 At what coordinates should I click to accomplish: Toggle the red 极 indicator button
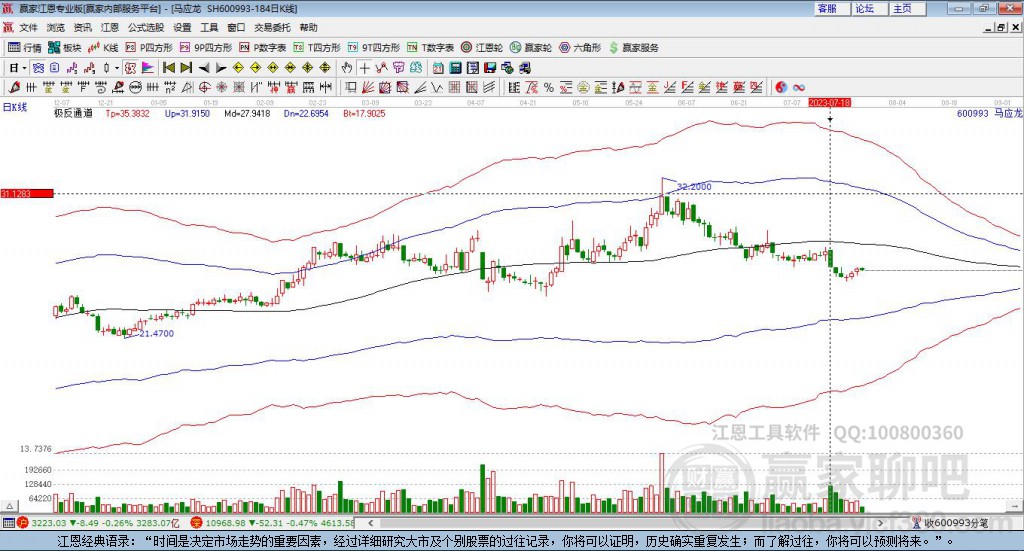pyautogui.click(x=130, y=68)
